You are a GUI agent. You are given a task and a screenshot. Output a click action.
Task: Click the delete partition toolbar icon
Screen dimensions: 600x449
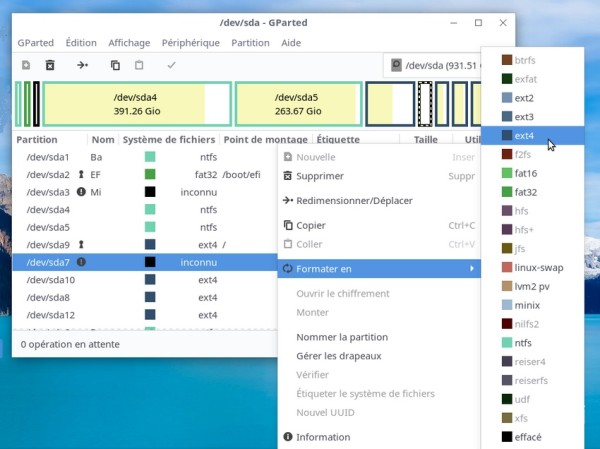(50, 65)
